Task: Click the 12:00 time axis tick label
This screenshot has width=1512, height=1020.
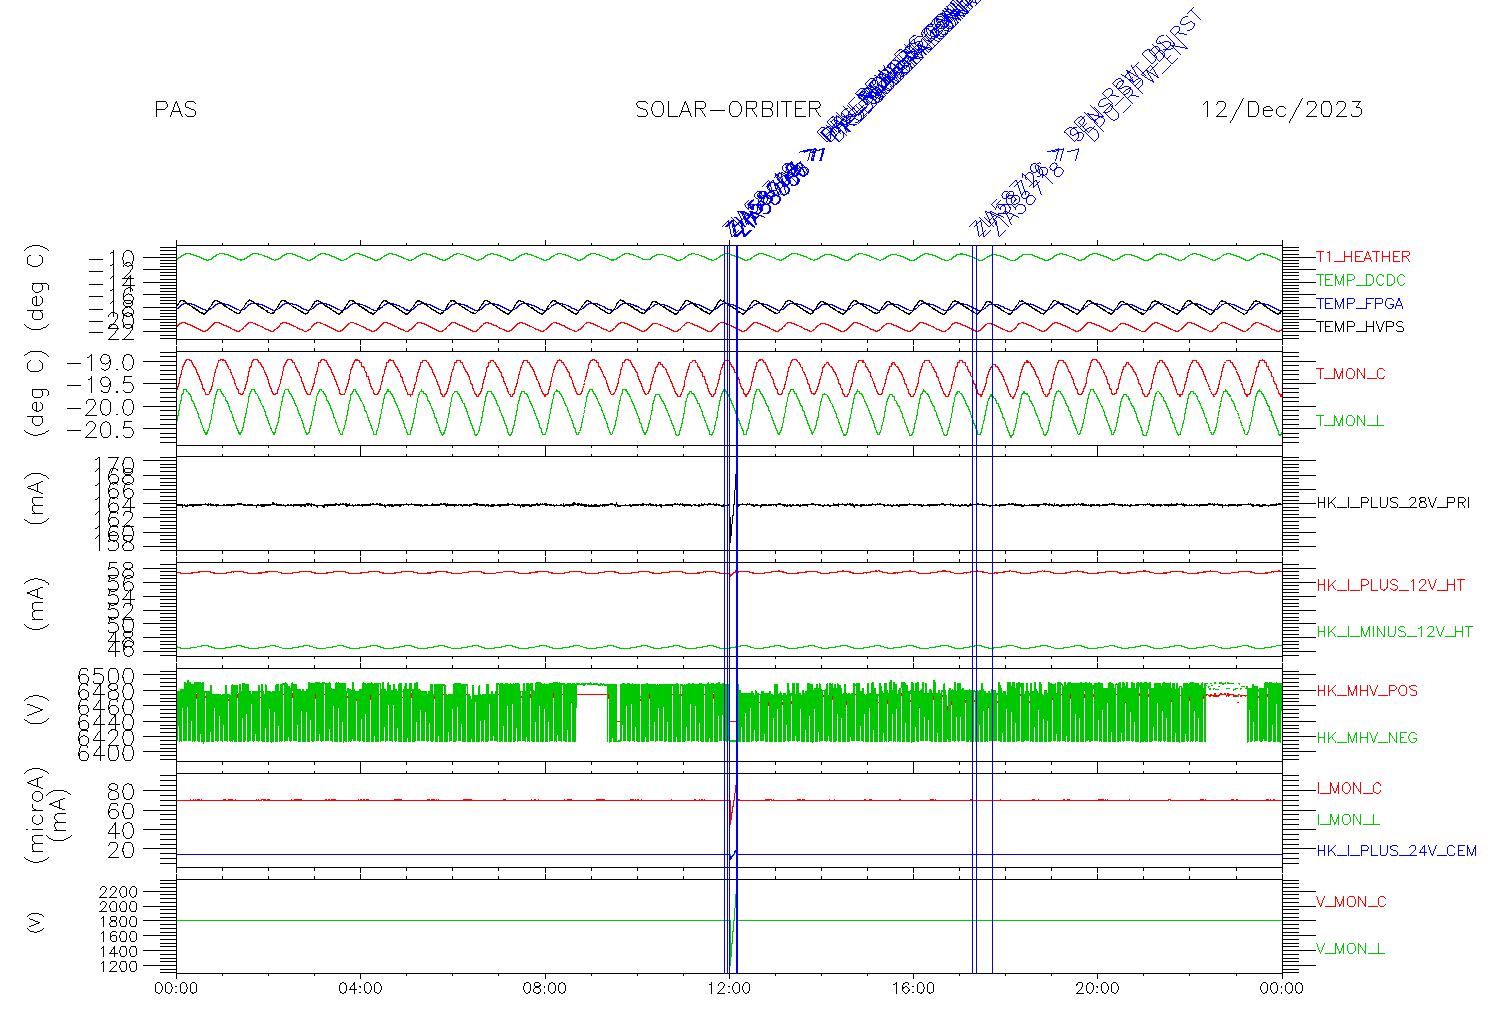Action: tap(729, 989)
